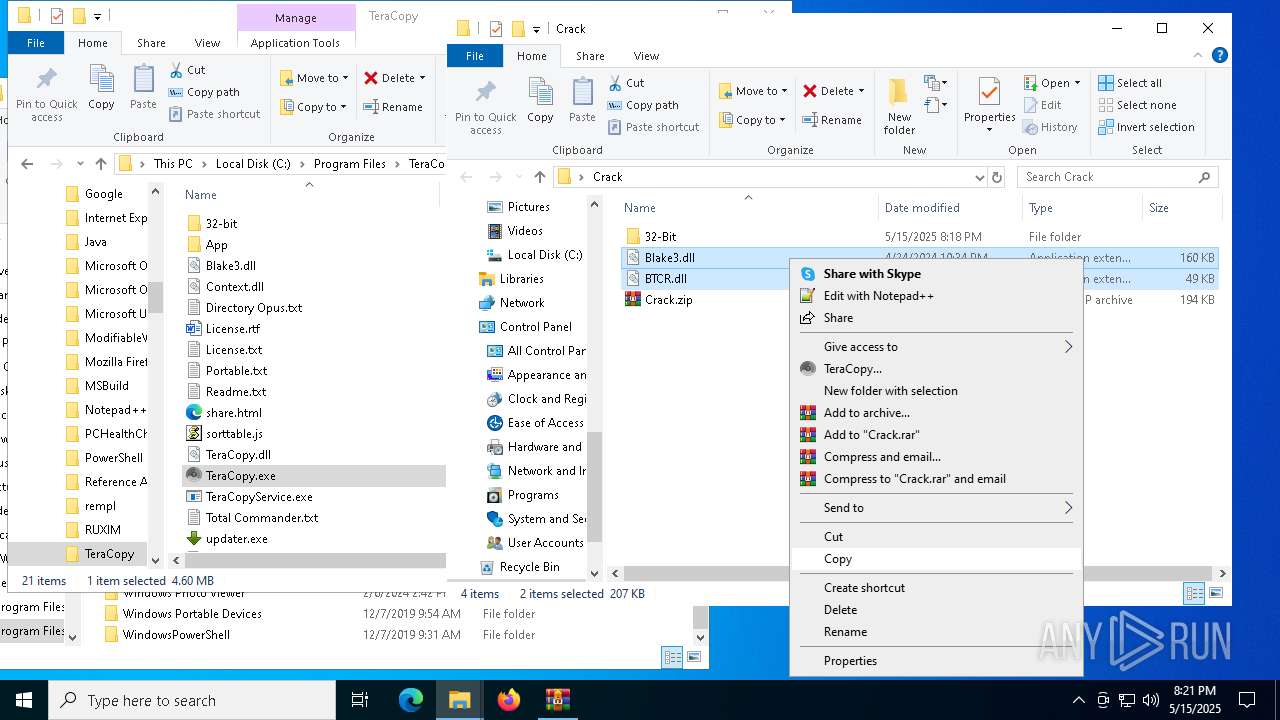Click Copy in the context menu
The width and height of the screenshot is (1280, 720).
pyautogui.click(x=837, y=559)
